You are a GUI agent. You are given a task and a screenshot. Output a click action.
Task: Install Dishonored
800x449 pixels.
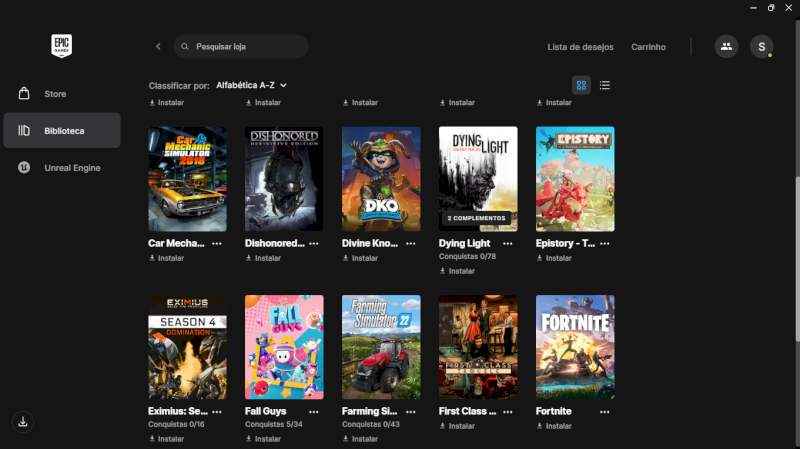click(263, 258)
